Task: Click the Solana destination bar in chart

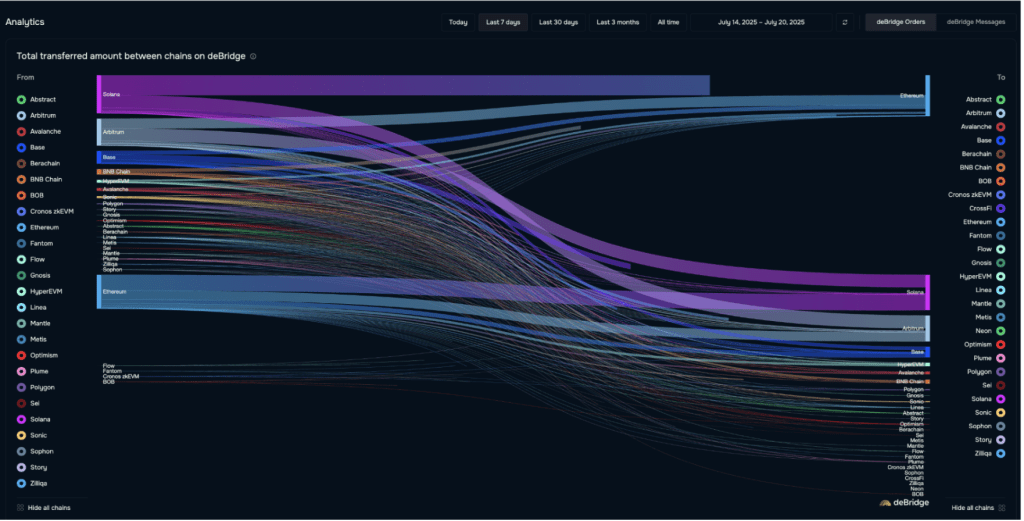Action: tap(927, 292)
